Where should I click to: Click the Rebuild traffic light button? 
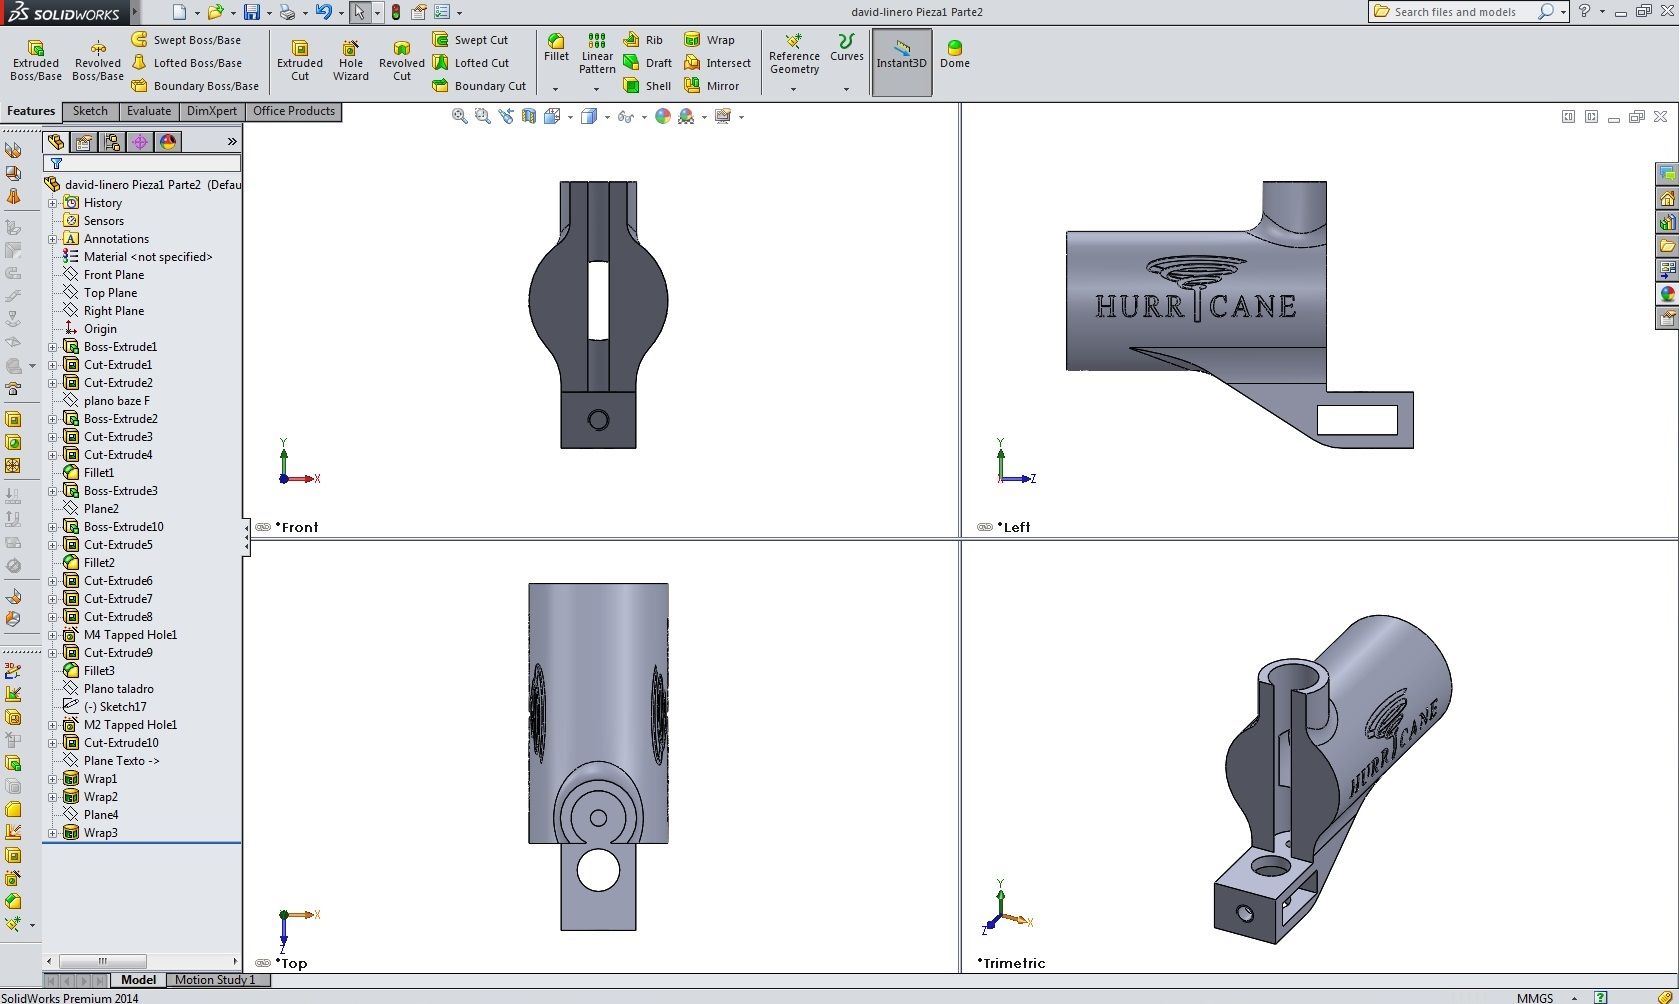396,12
